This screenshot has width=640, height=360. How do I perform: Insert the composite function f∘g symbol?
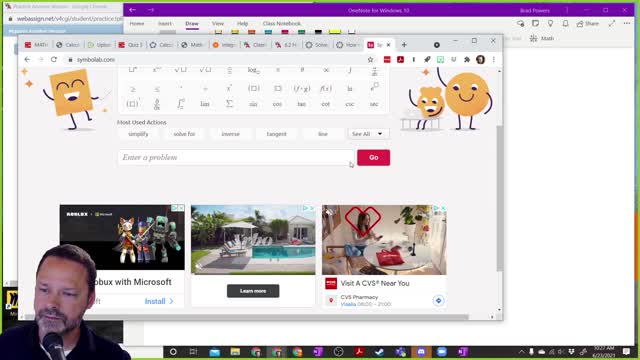pos(302,89)
